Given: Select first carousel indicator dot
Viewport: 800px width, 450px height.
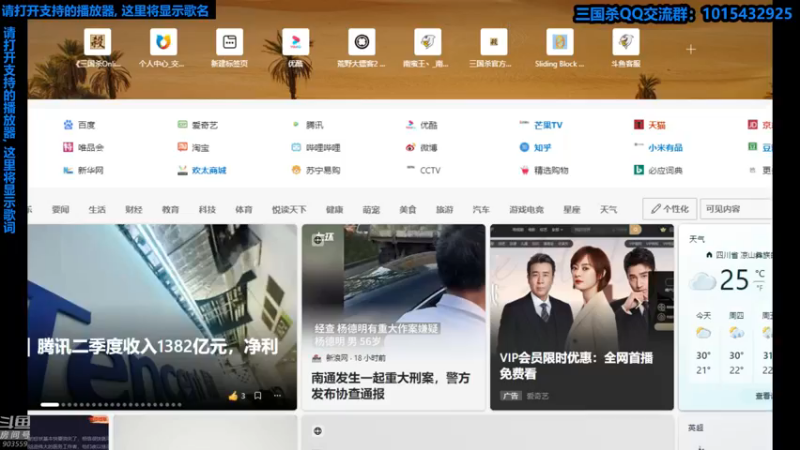Looking at the screenshot, I should click(49, 405).
